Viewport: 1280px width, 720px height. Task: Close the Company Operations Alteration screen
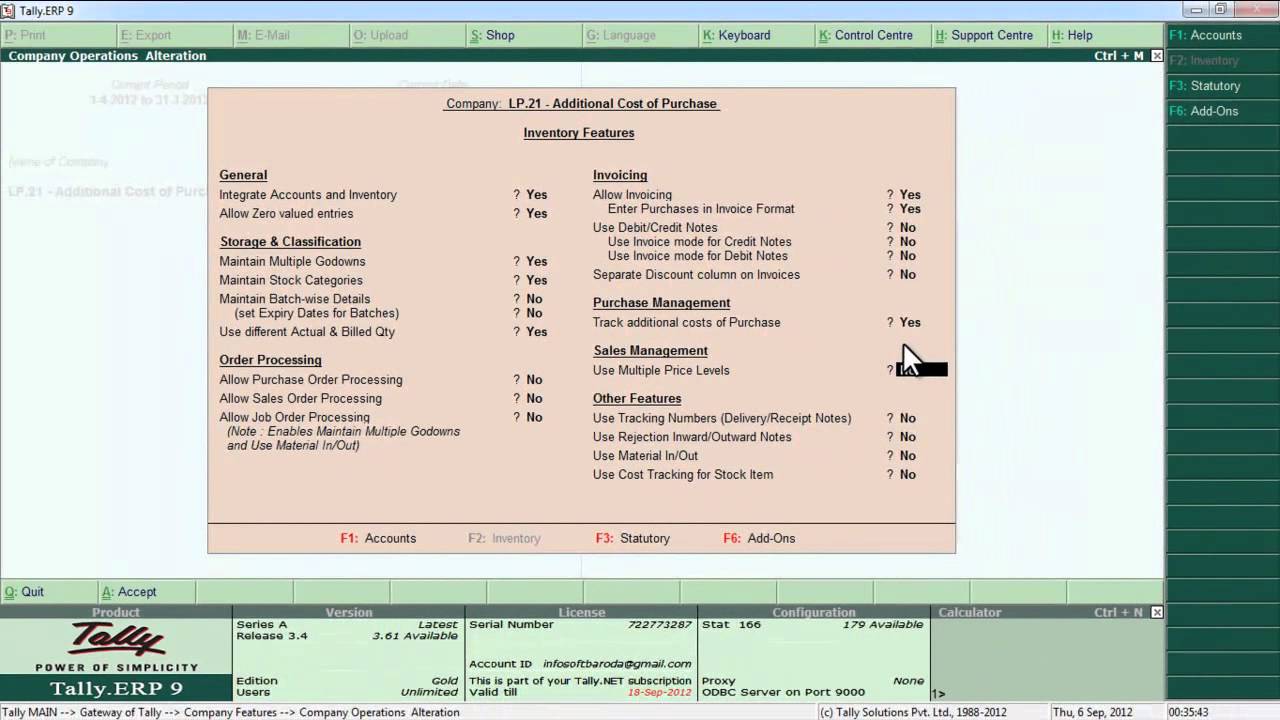coord(1157,56)
